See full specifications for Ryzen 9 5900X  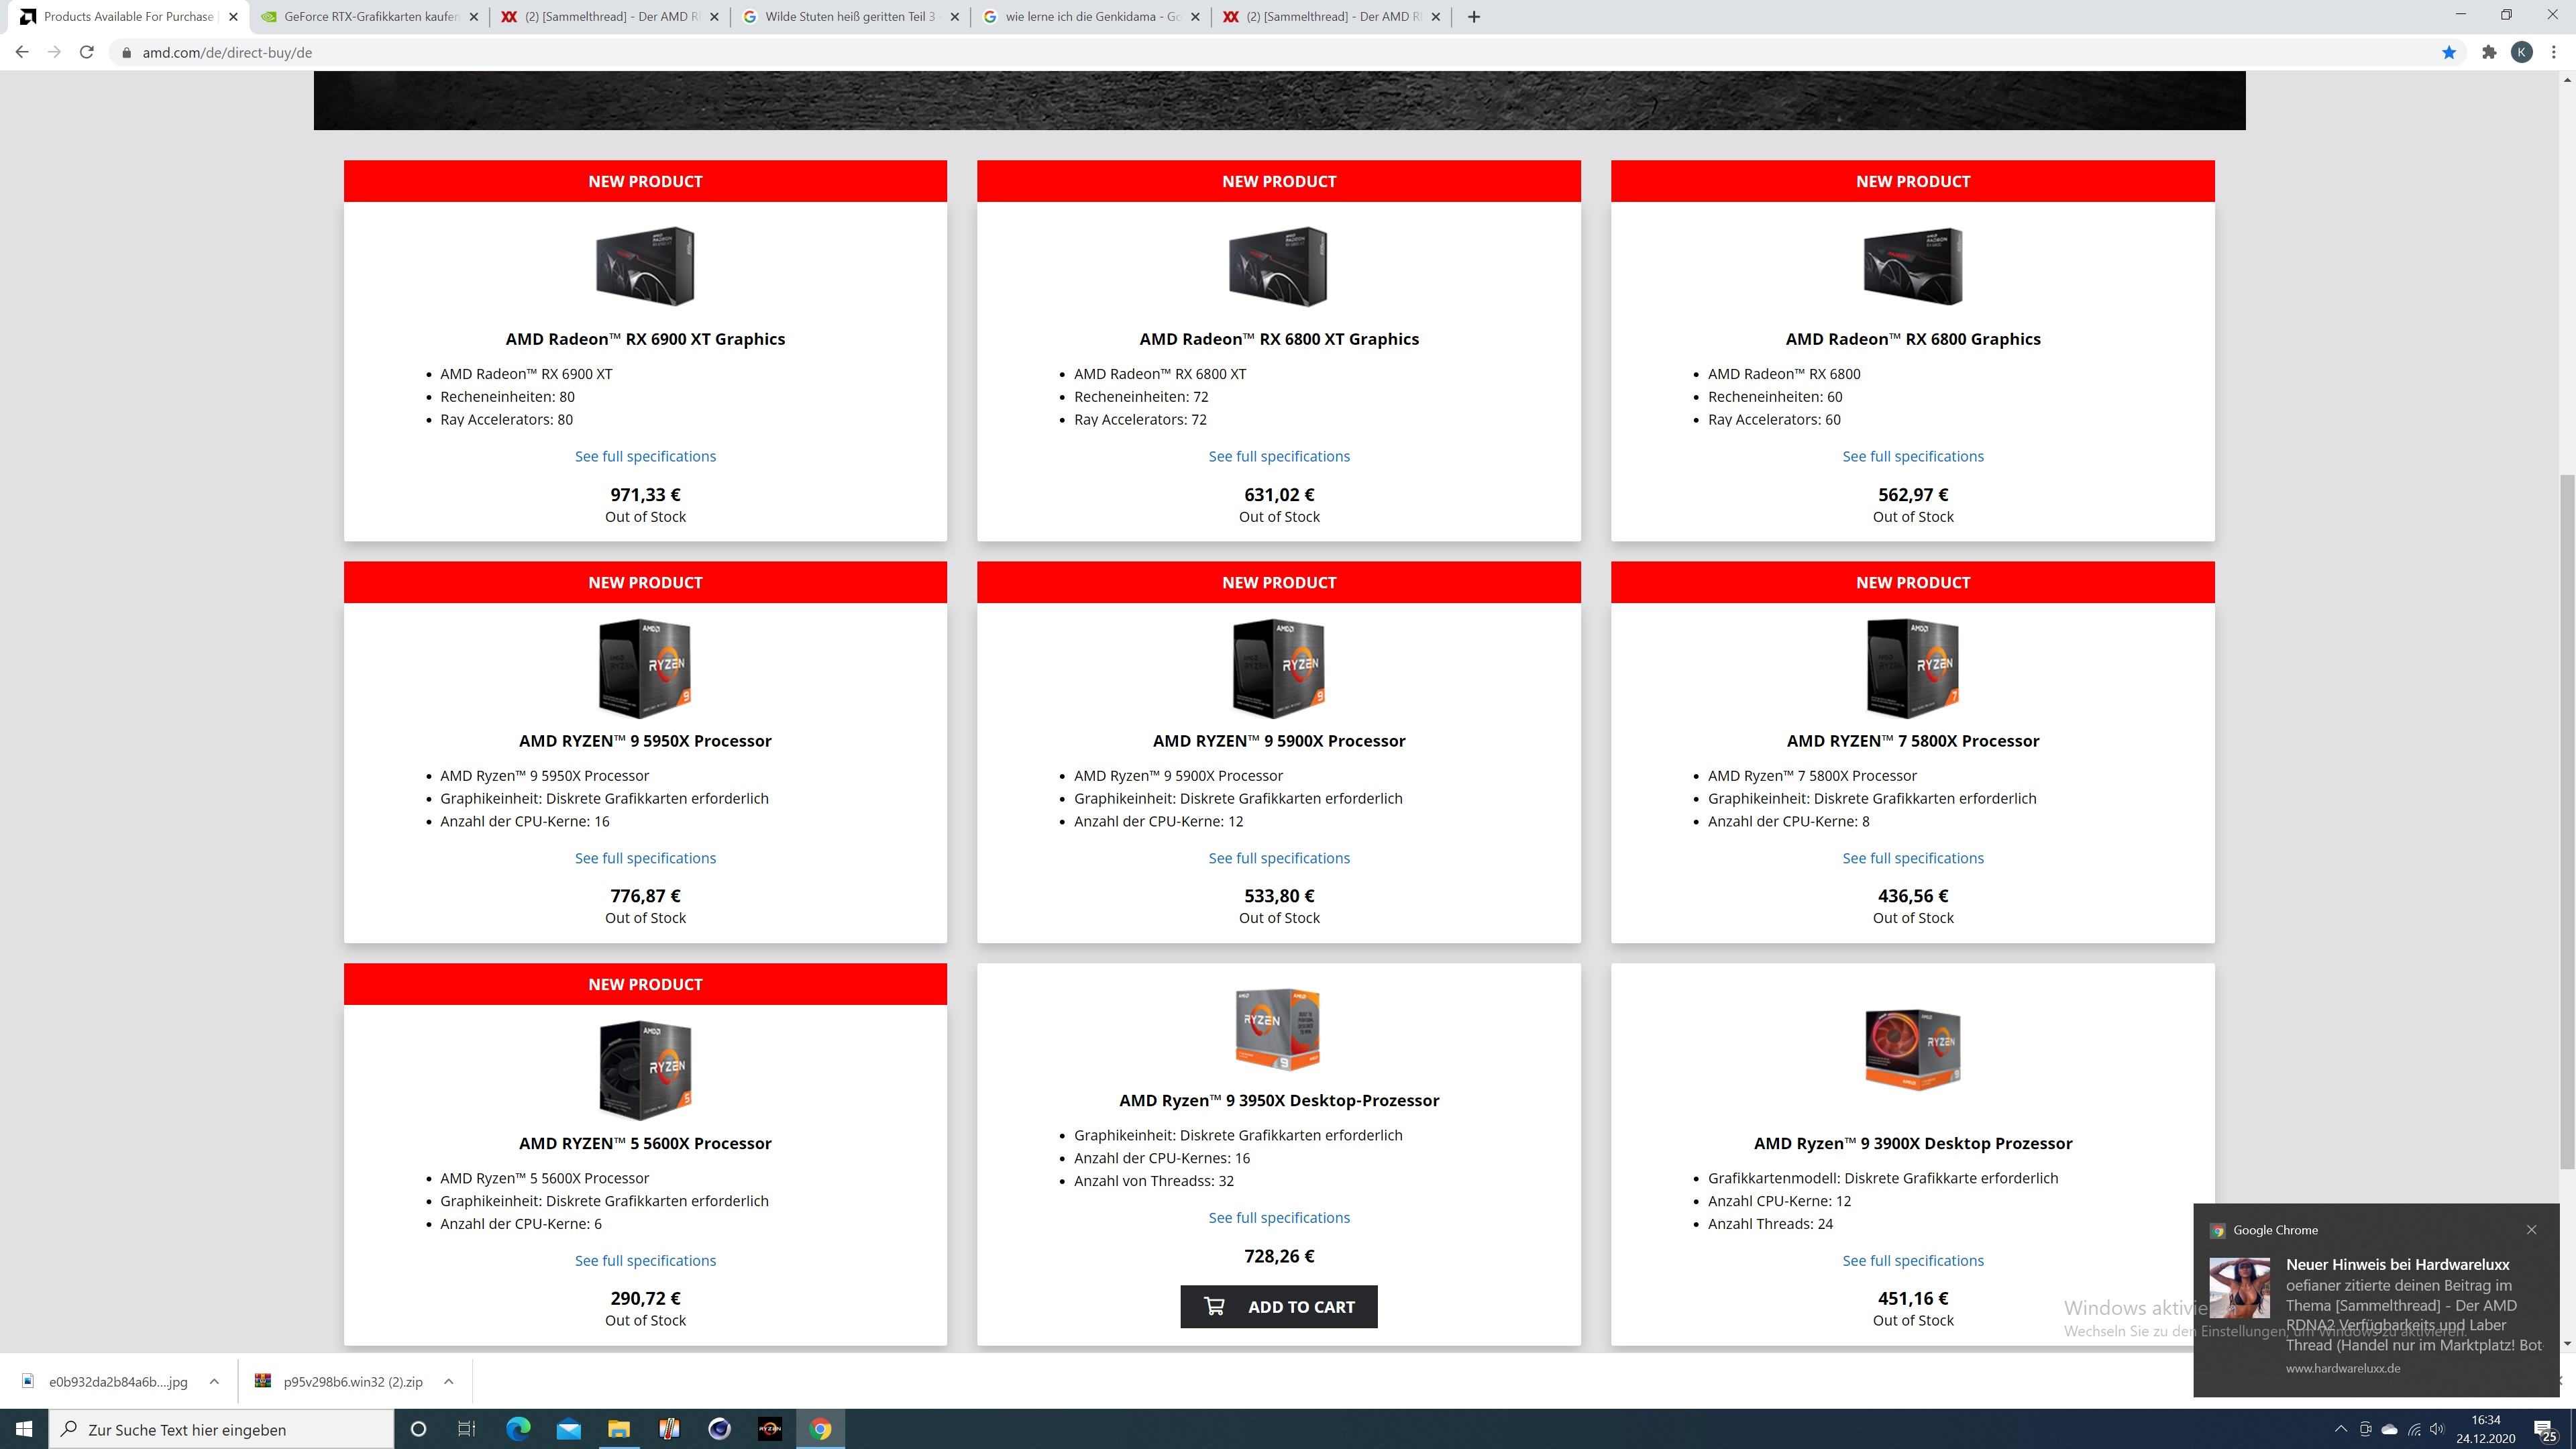click(x=1279, y=858)
